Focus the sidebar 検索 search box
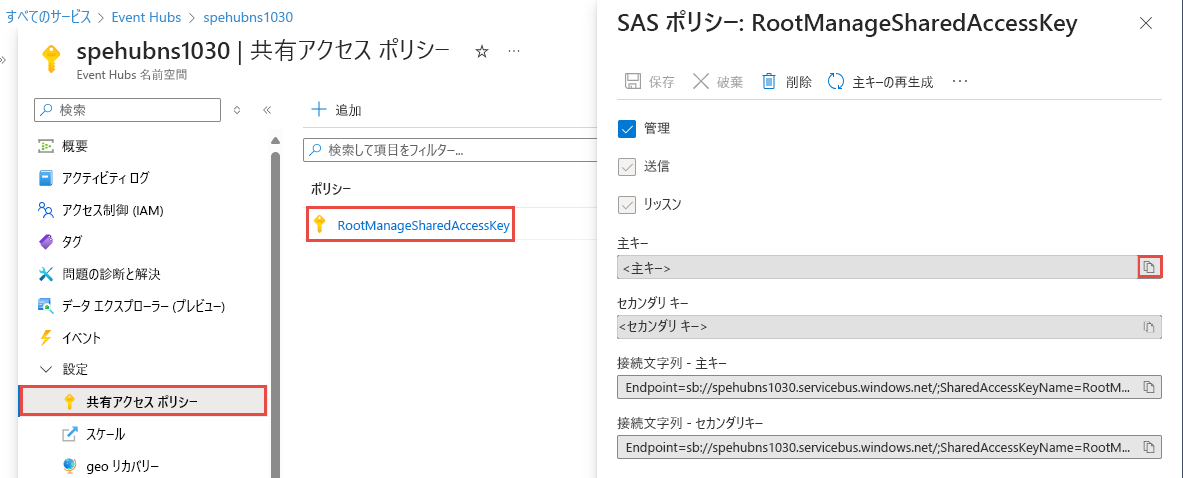This screenshot has width=1183, height=478. pyautogui.click(x=128, y=110)
